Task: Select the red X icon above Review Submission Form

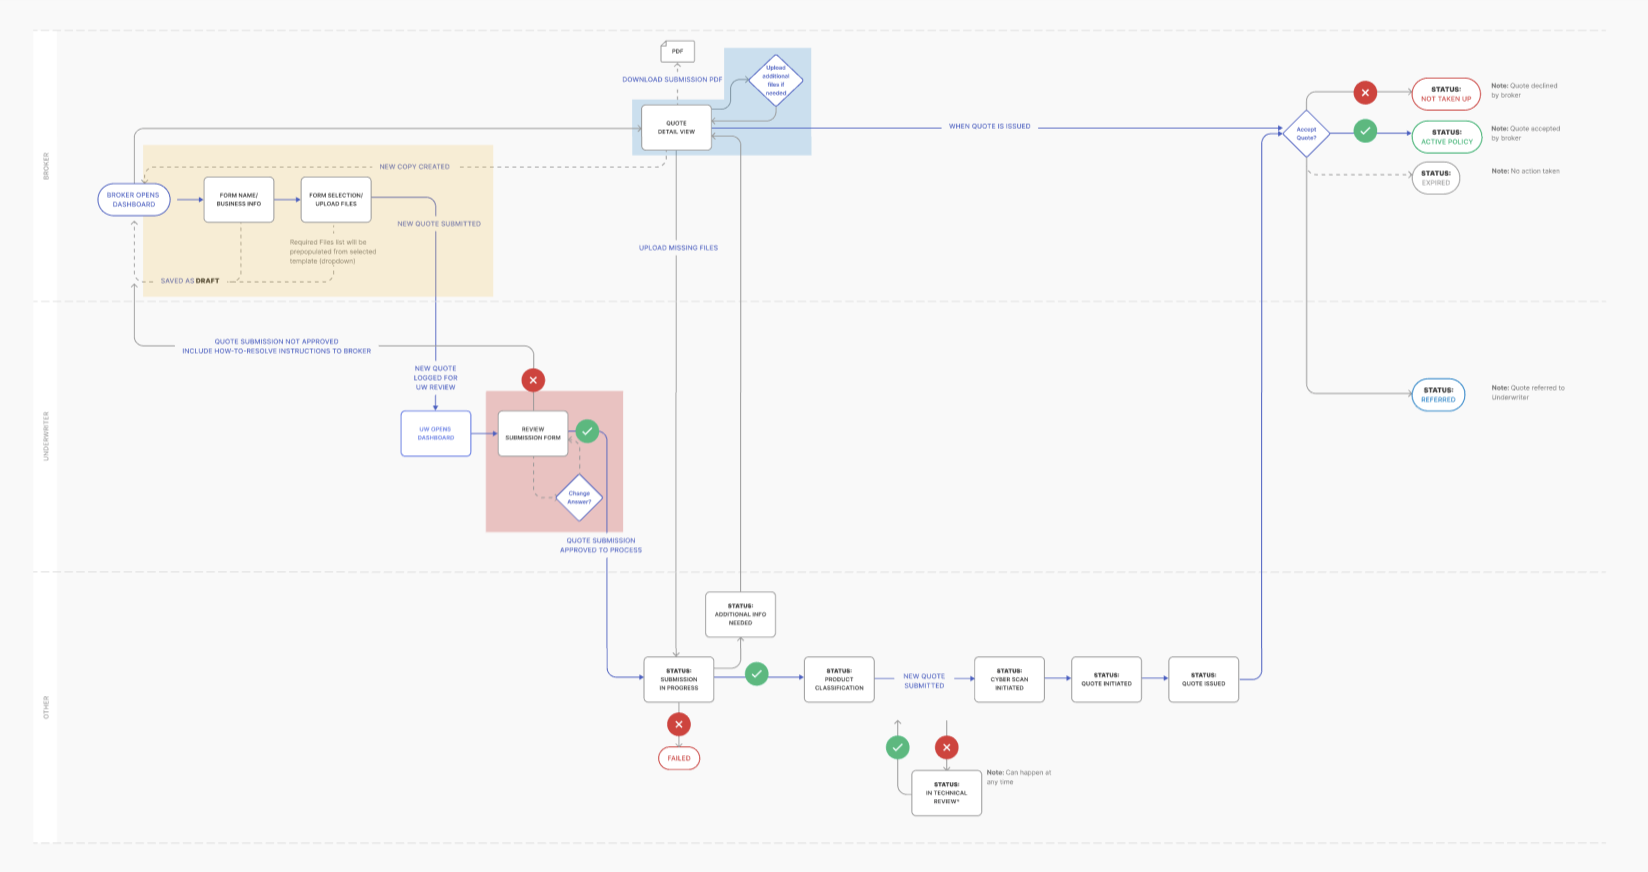Action: [x=533, y=380]
